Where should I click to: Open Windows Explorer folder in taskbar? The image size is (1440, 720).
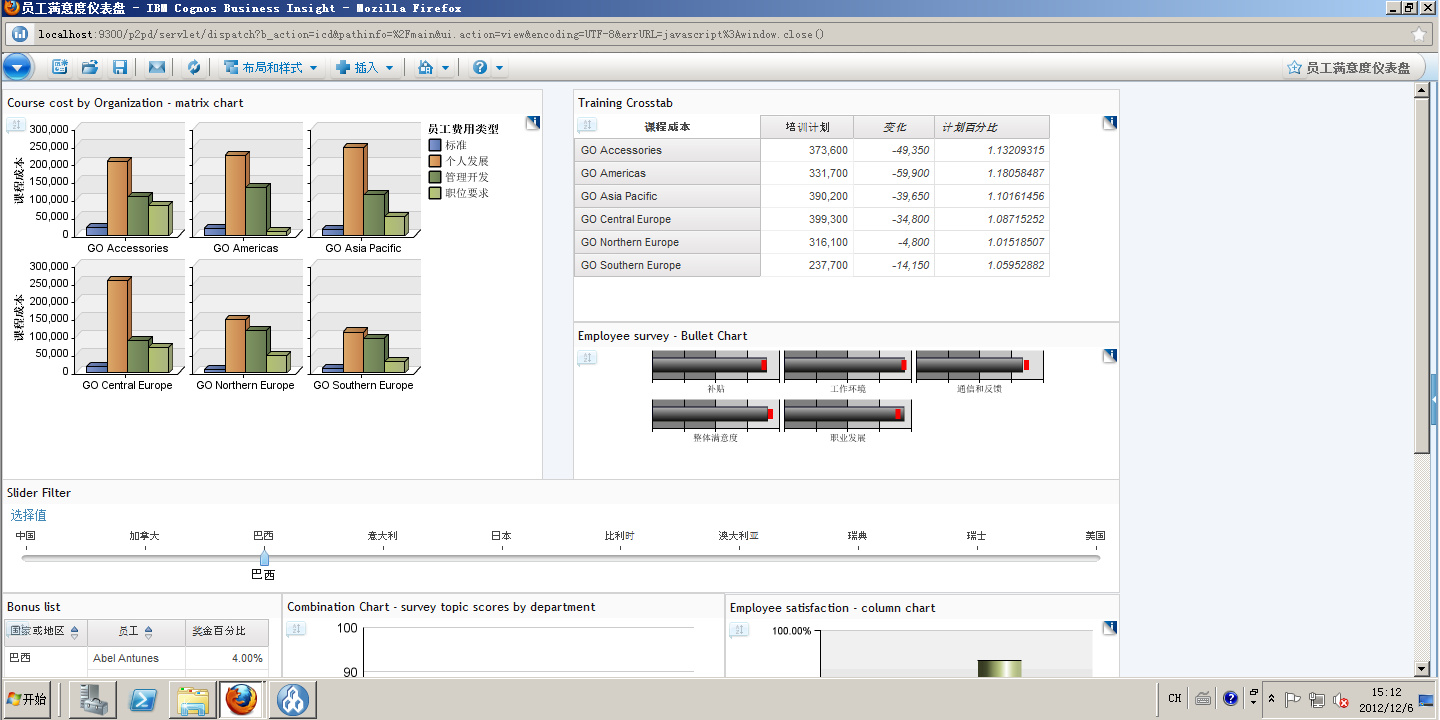192,700
